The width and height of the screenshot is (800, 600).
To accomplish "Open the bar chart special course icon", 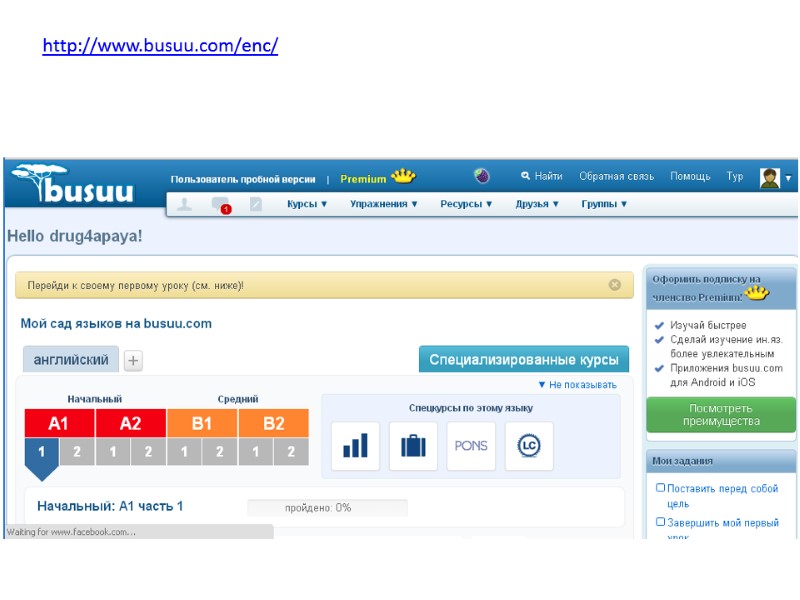I will [356, 446].
